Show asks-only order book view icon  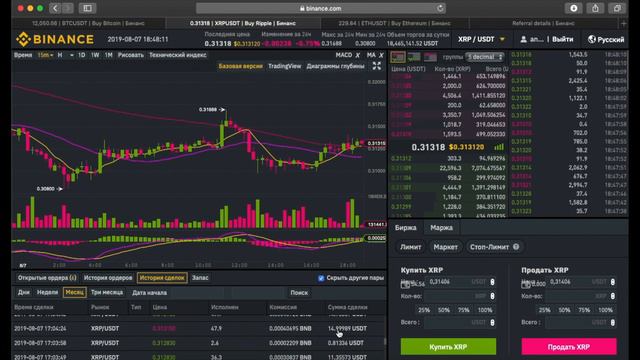click(x=430, y=57)
